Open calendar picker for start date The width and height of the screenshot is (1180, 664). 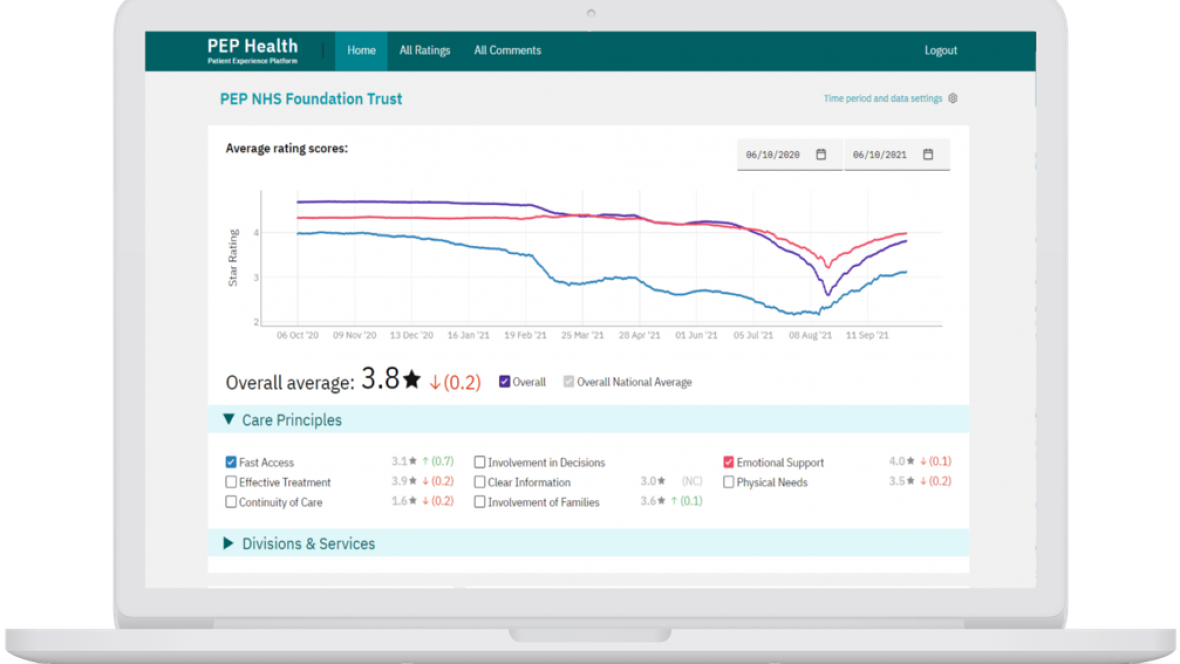tap(821, 155)
